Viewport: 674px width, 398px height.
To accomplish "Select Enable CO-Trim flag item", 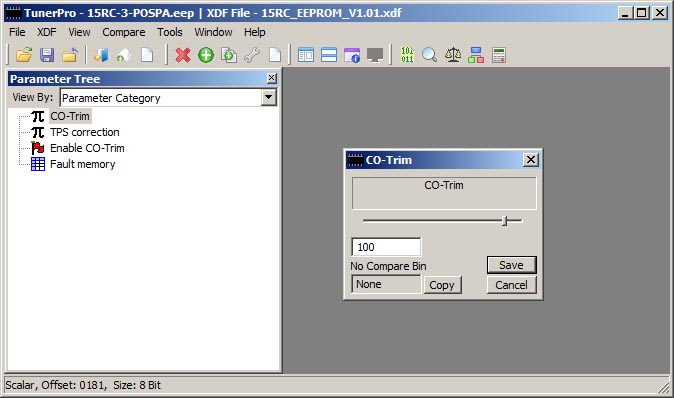I will point(87,148).
